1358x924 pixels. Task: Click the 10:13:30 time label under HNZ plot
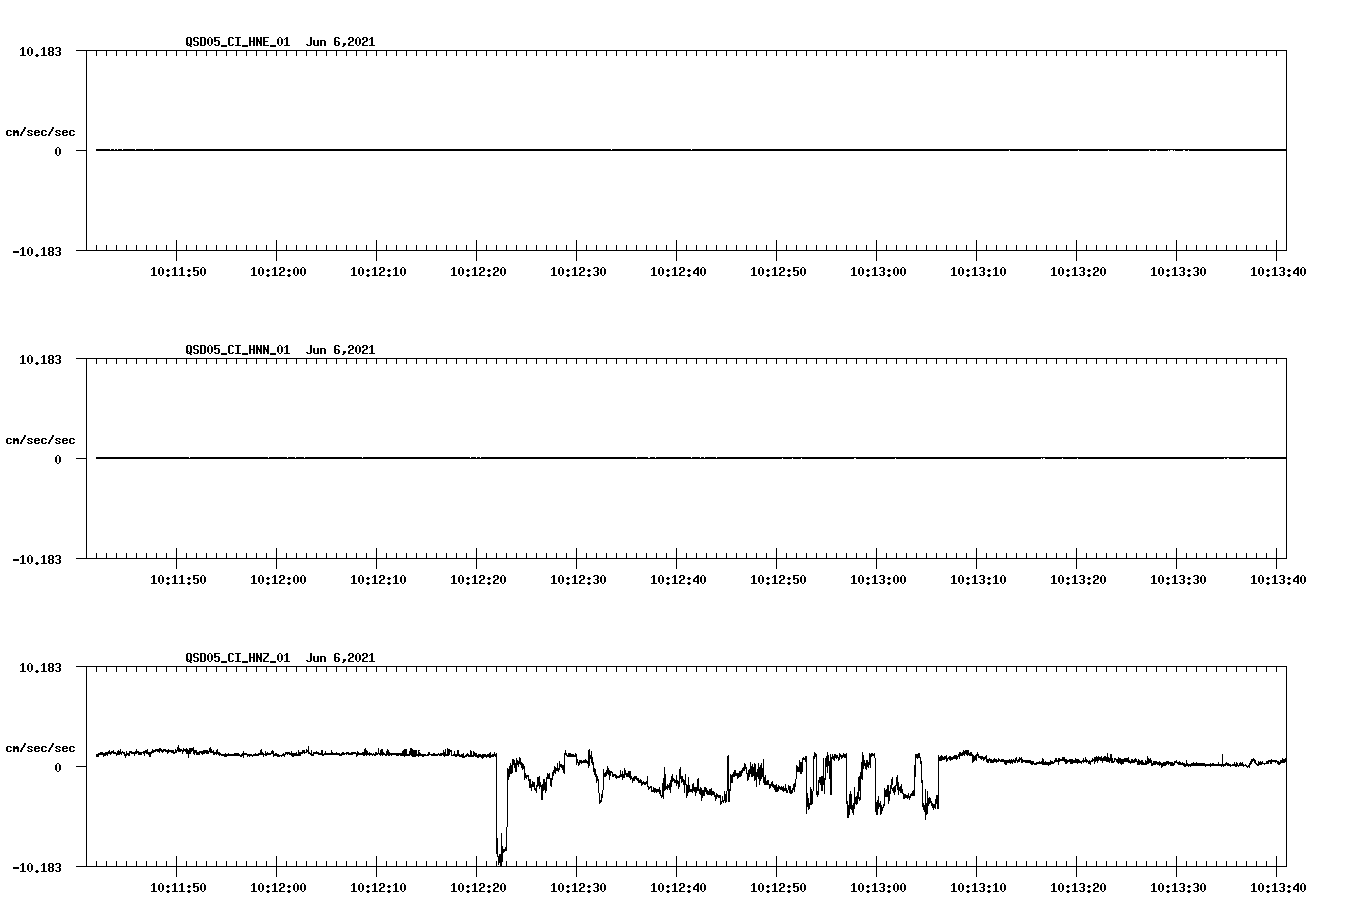(1178, 888)
